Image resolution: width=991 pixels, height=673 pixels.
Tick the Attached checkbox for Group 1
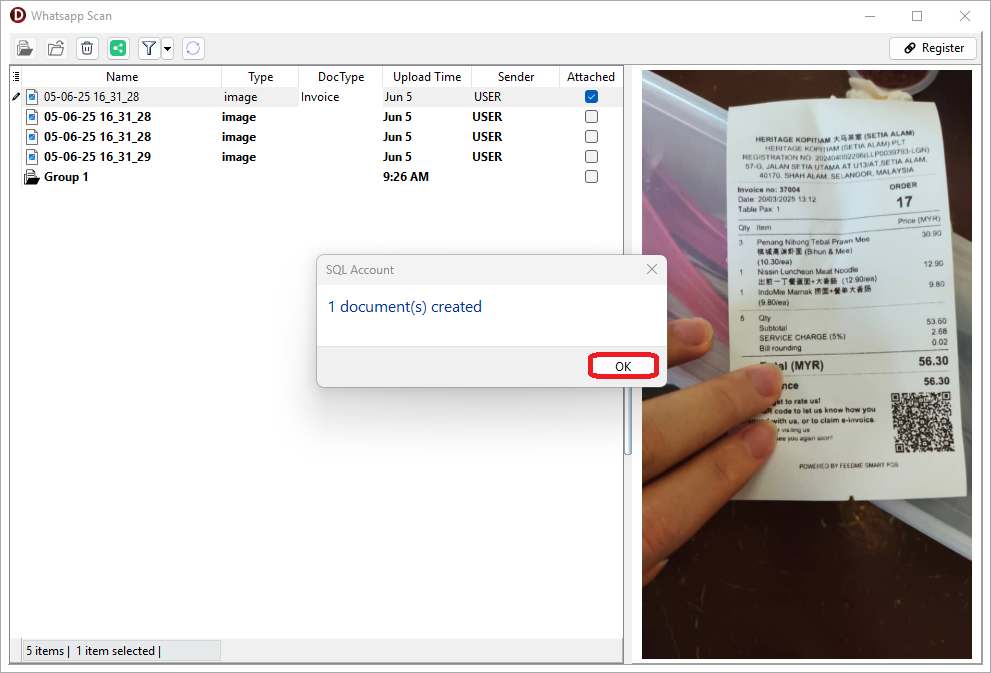click(592, 177)
